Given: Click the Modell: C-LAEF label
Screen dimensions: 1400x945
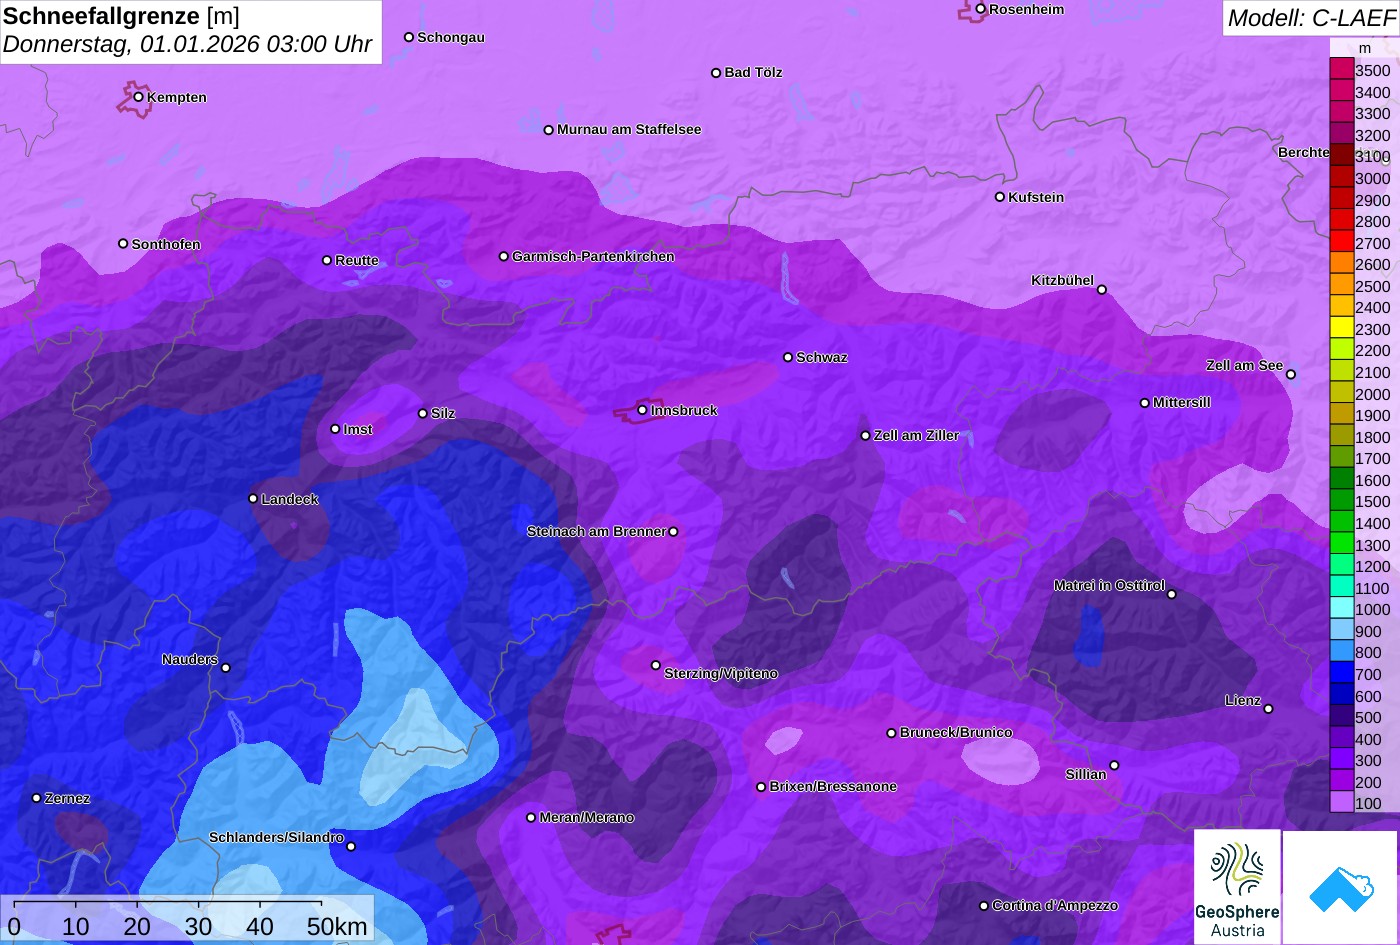Looking at the screenshot, I should pyautogui.click(x=1311, y=18).
